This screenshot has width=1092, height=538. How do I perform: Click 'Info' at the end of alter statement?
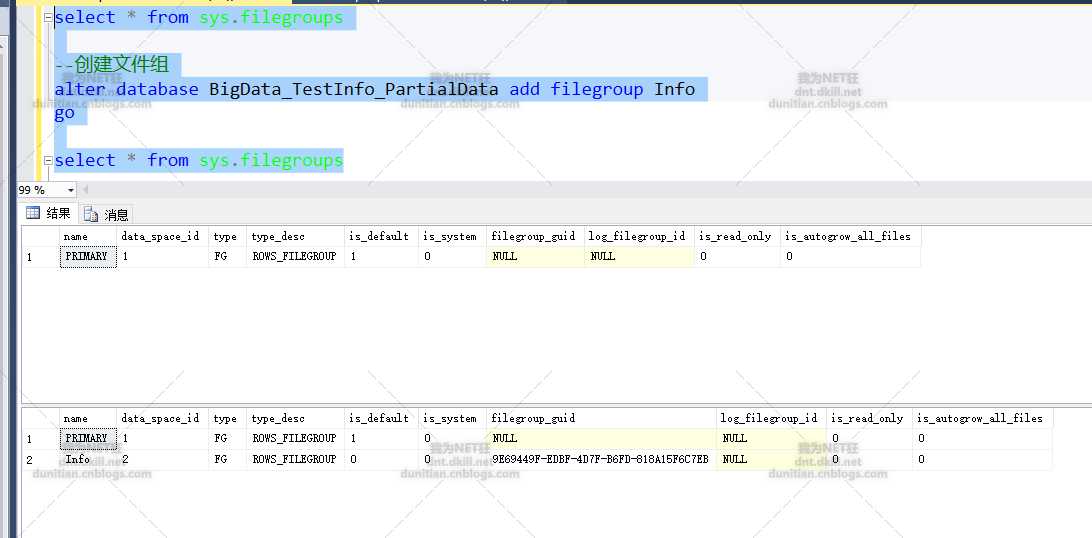pyautogui.click(x=674, y=89)
